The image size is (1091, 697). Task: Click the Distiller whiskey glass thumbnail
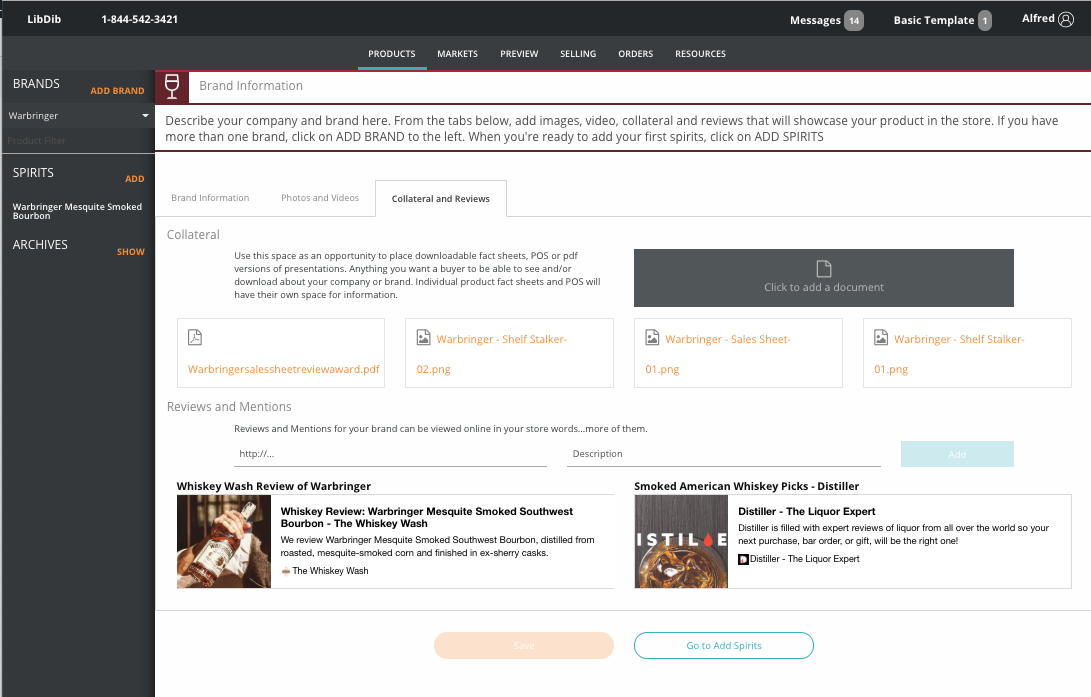(x=681, y=542)
